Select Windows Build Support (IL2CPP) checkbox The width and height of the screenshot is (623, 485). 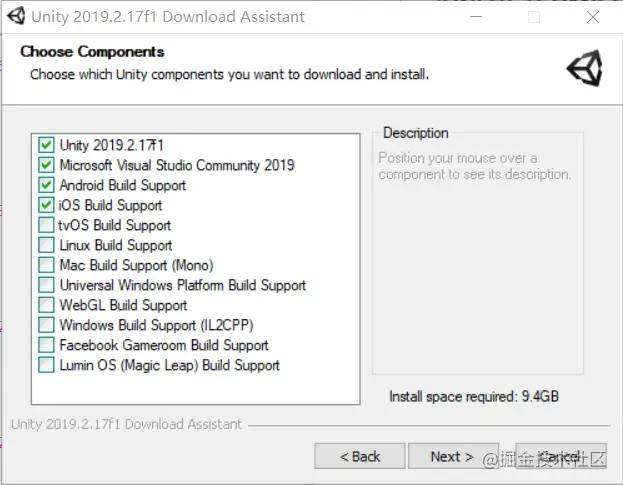(x=47, y=325)
